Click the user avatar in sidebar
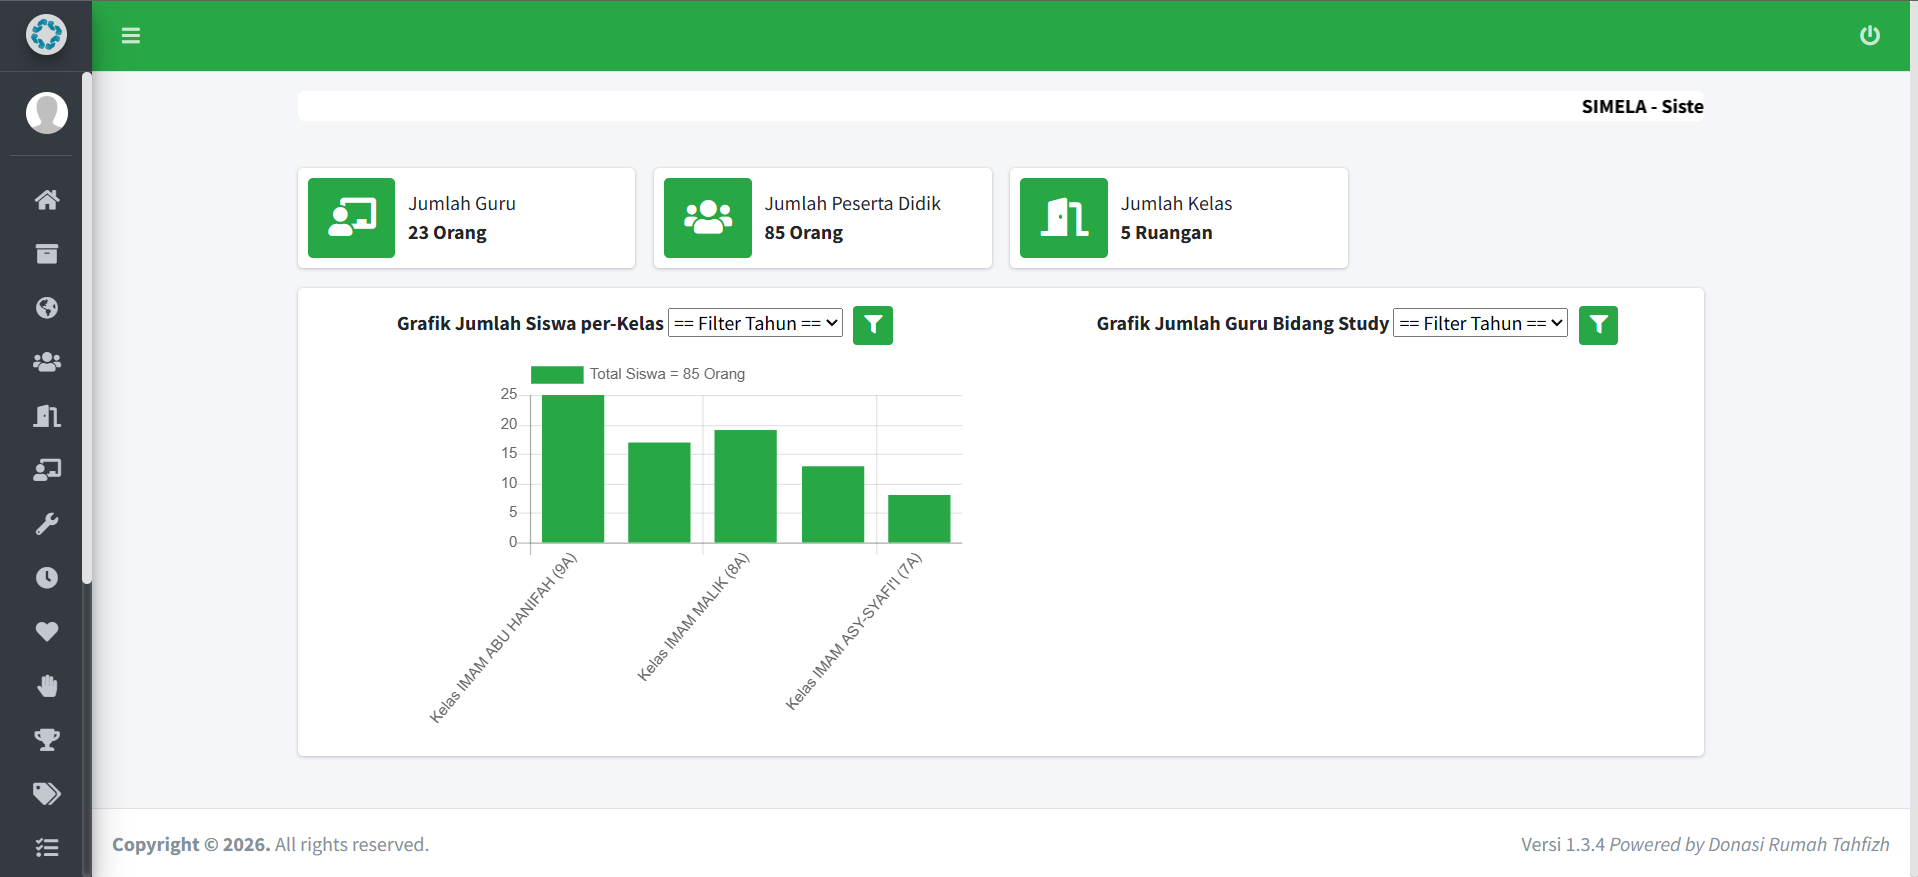This screenshot has width=1918, height=877. (46, 113)
